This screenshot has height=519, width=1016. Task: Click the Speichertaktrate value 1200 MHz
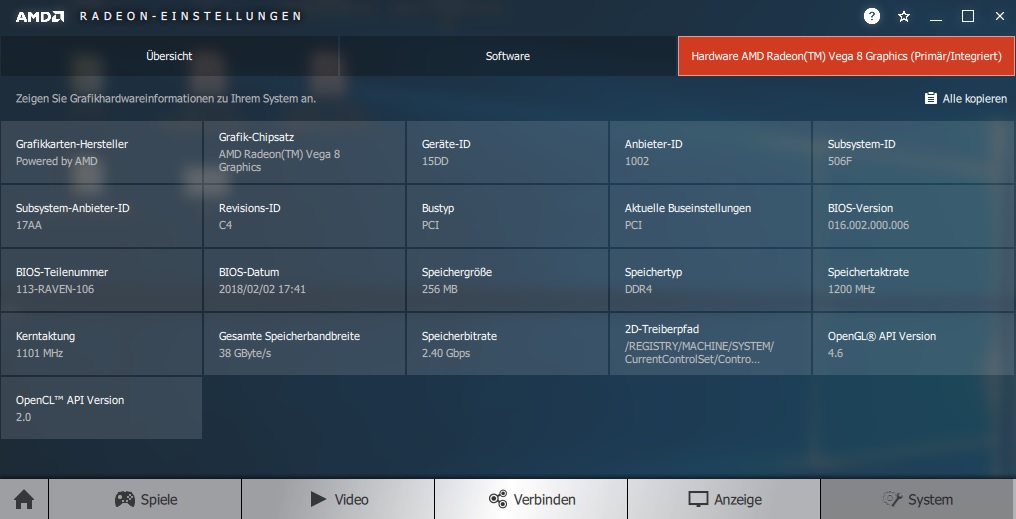pyautogui.click(x=851, y=290)
